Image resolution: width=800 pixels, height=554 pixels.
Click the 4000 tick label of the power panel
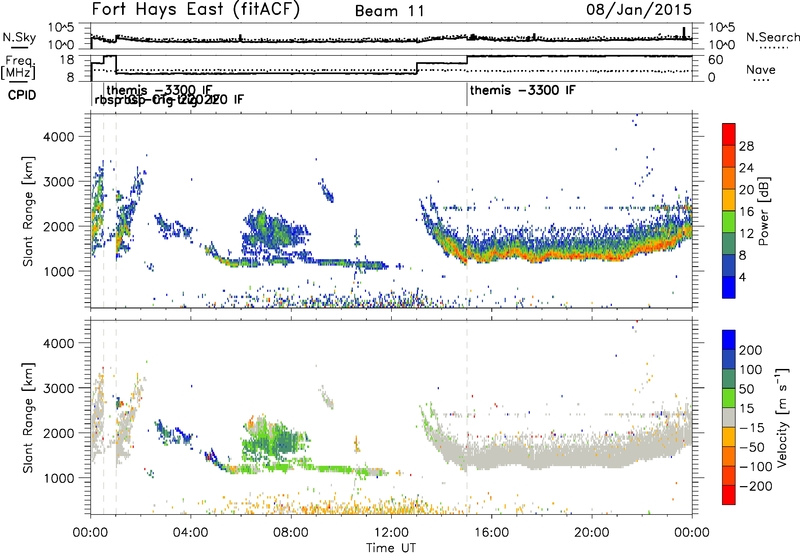tap(59, 137)
